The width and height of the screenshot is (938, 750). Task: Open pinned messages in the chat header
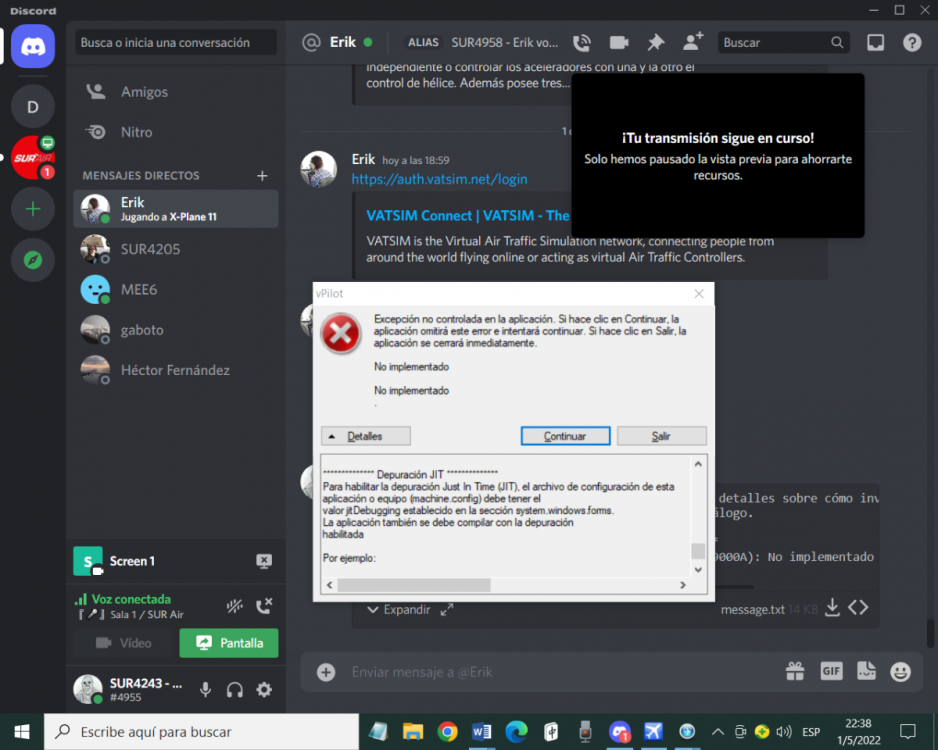656,42
